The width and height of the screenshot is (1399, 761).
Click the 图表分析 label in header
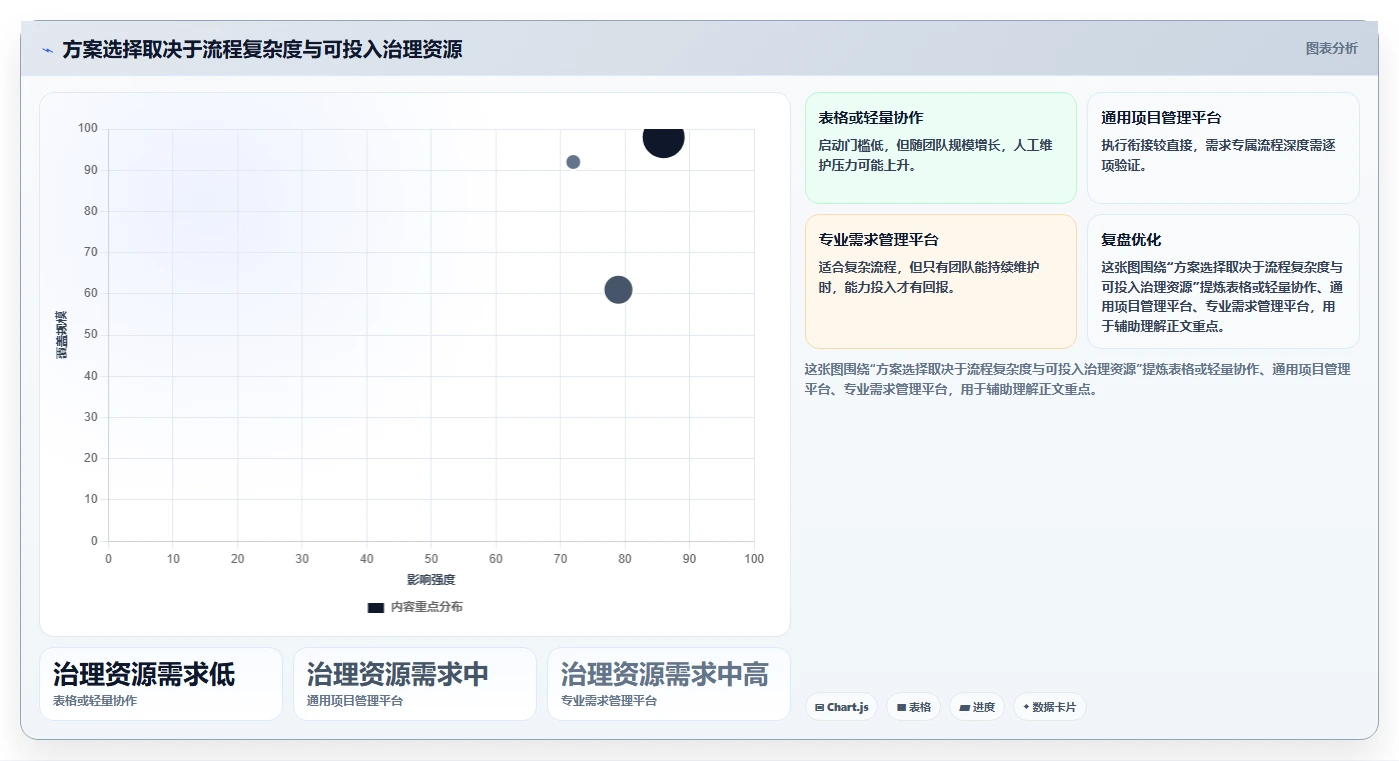(1331, 48)
